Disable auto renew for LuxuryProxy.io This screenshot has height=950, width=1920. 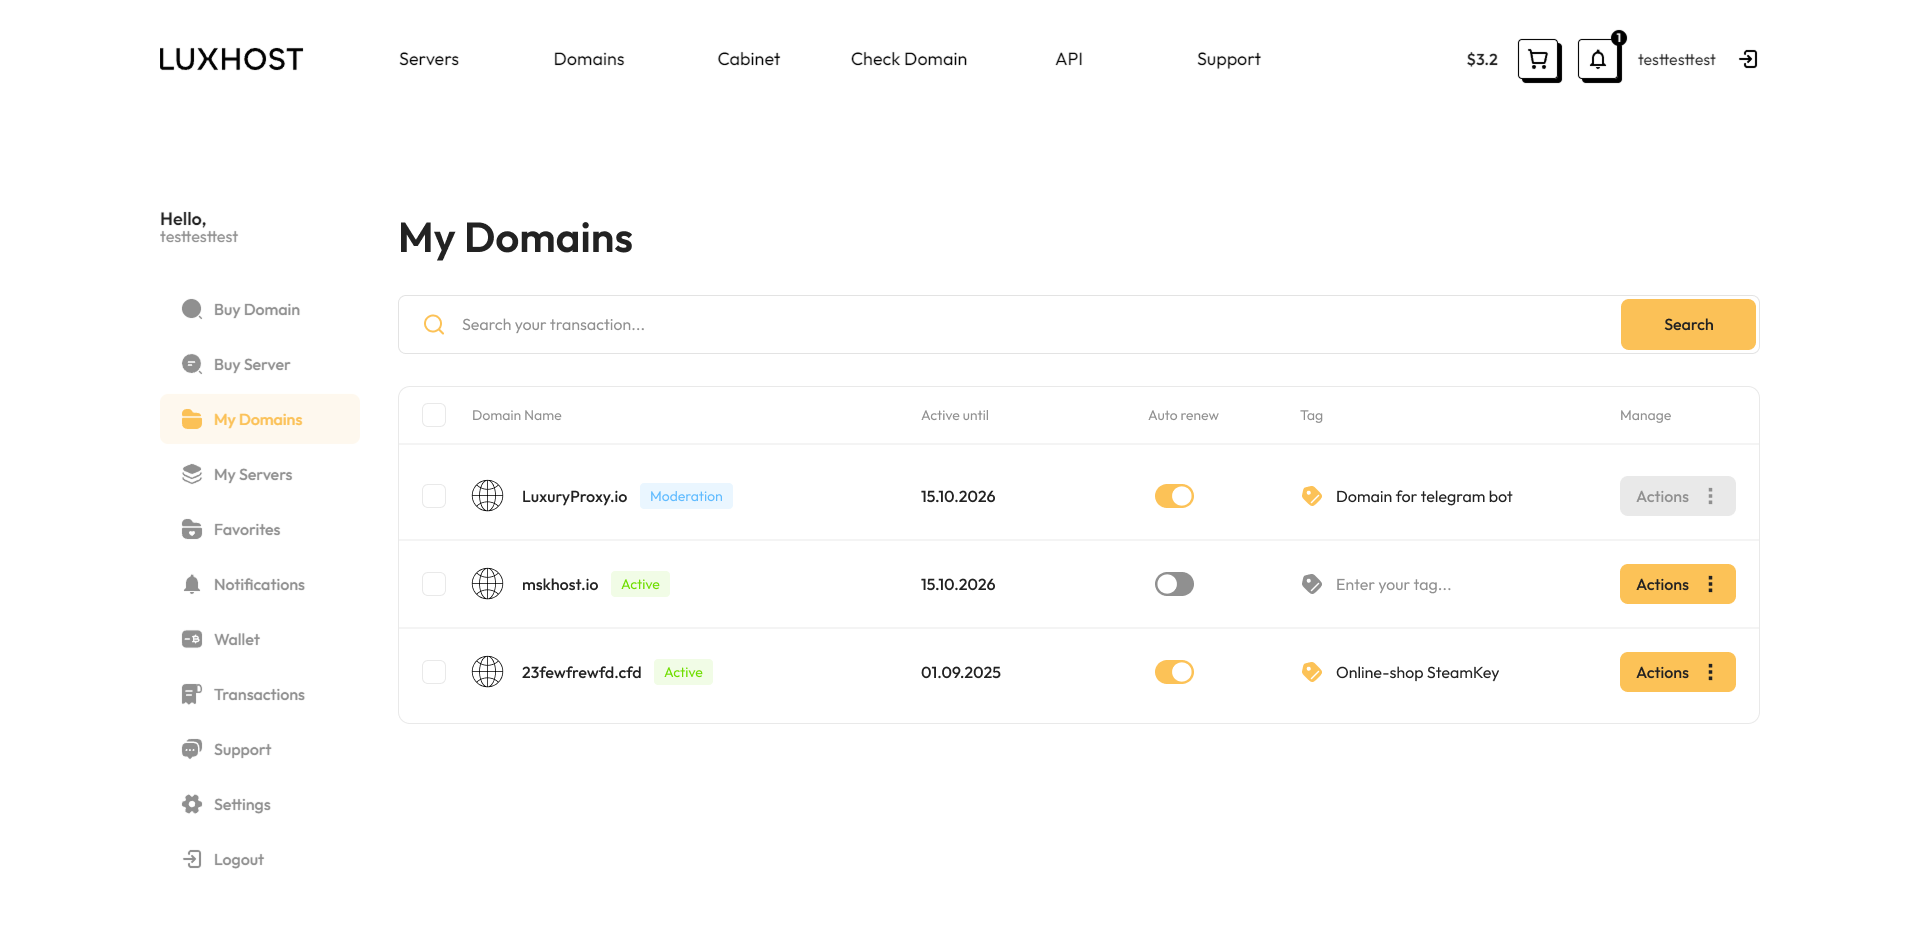point(1174,496)
